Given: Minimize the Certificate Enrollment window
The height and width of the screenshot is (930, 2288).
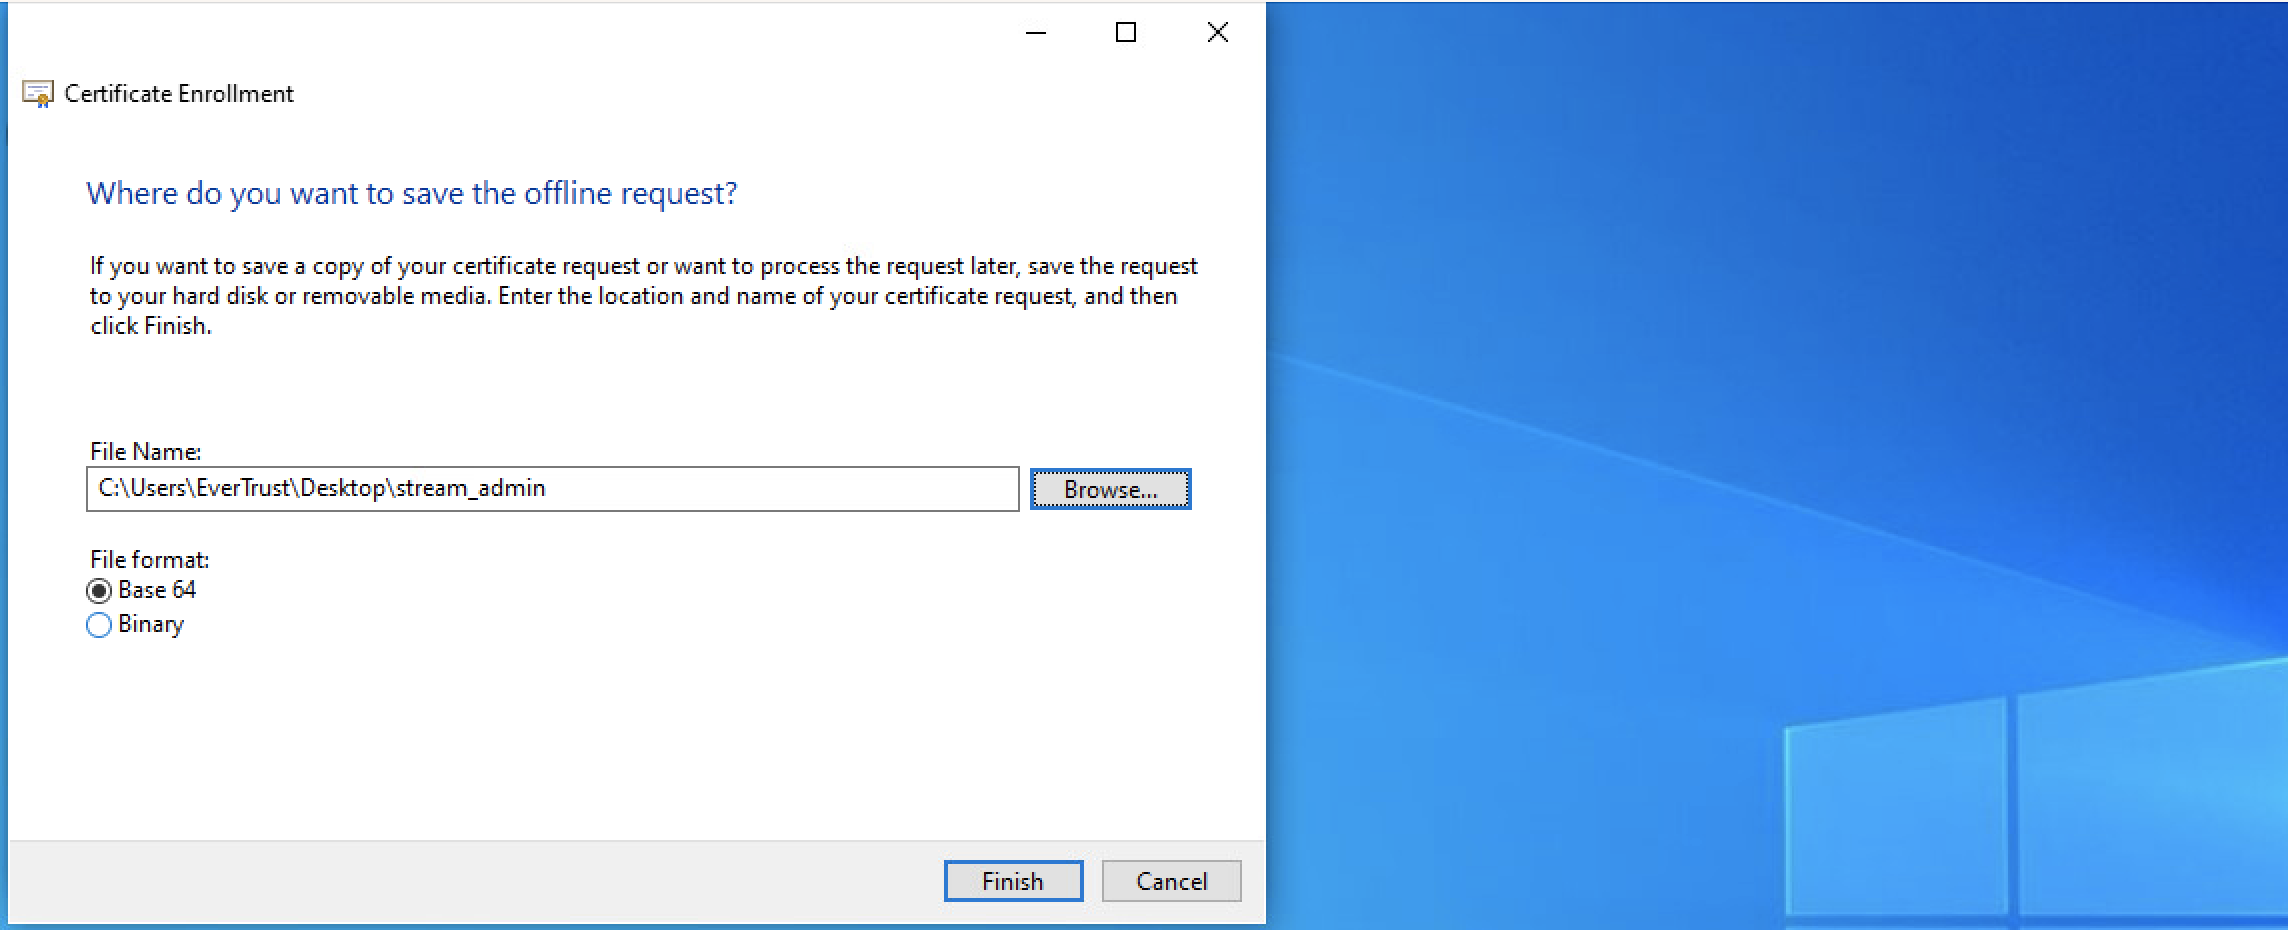Looking at the screenshot, I should pos(1036,33).
